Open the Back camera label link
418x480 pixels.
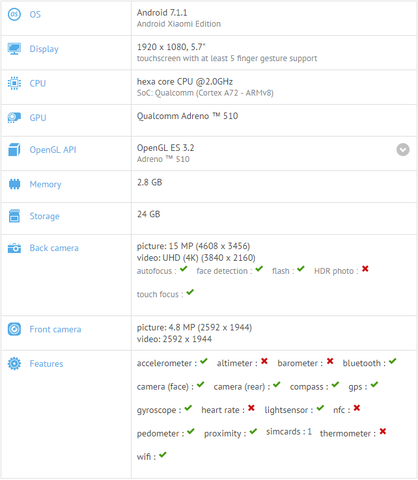[54, 248]
